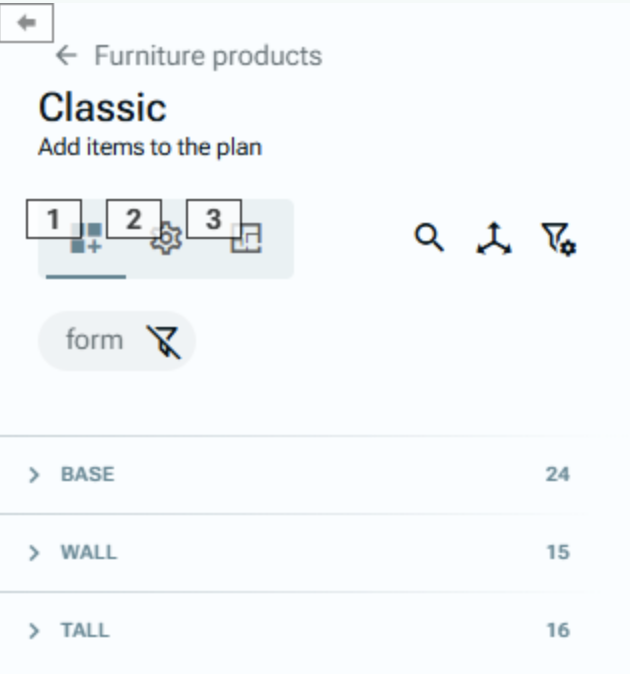Expand the WALL category chevron
Viewport: 630px width, 674px height.
[x=35, y=553]
